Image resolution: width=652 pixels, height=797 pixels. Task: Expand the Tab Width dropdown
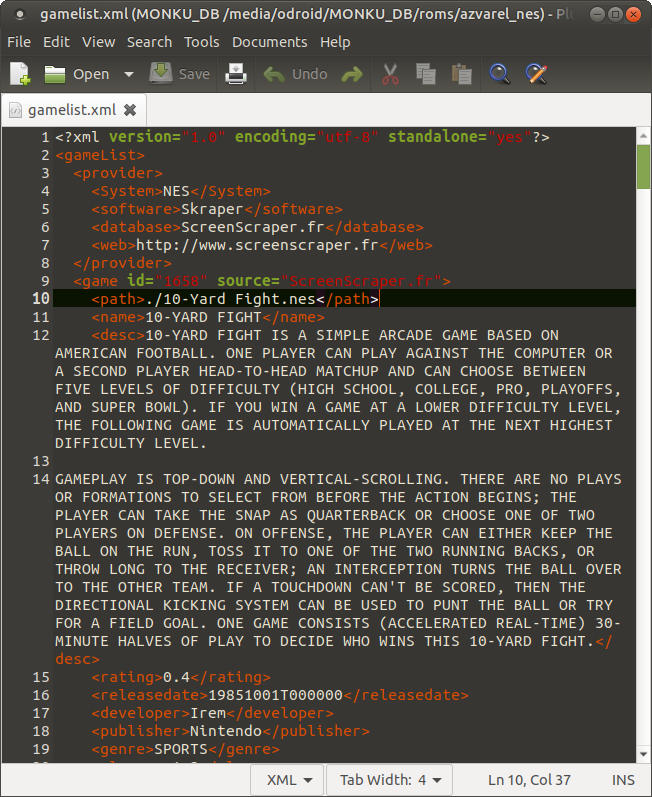392,780
